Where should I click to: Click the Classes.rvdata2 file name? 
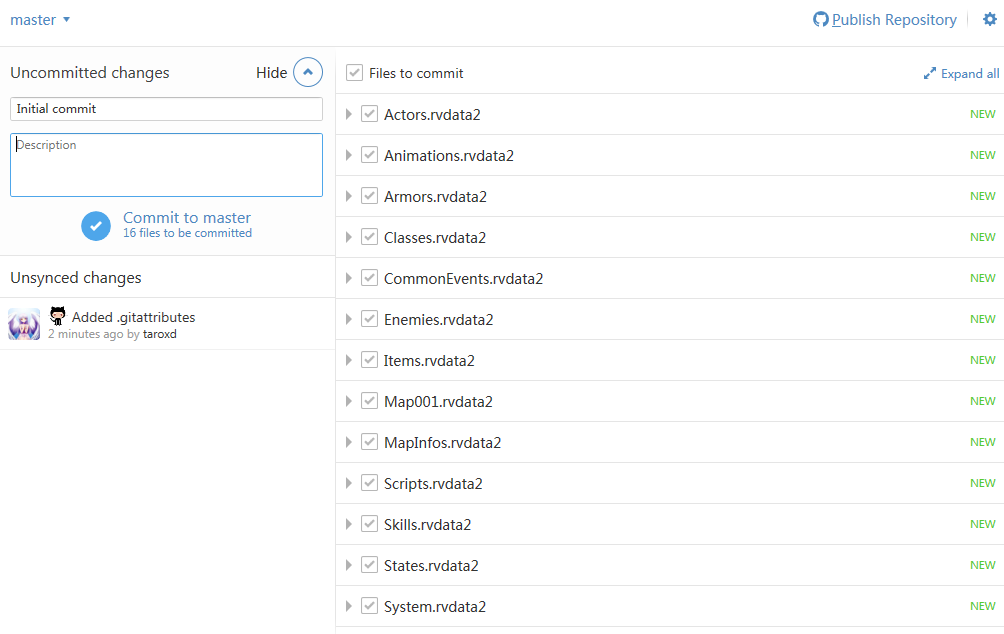pos(435,238)
